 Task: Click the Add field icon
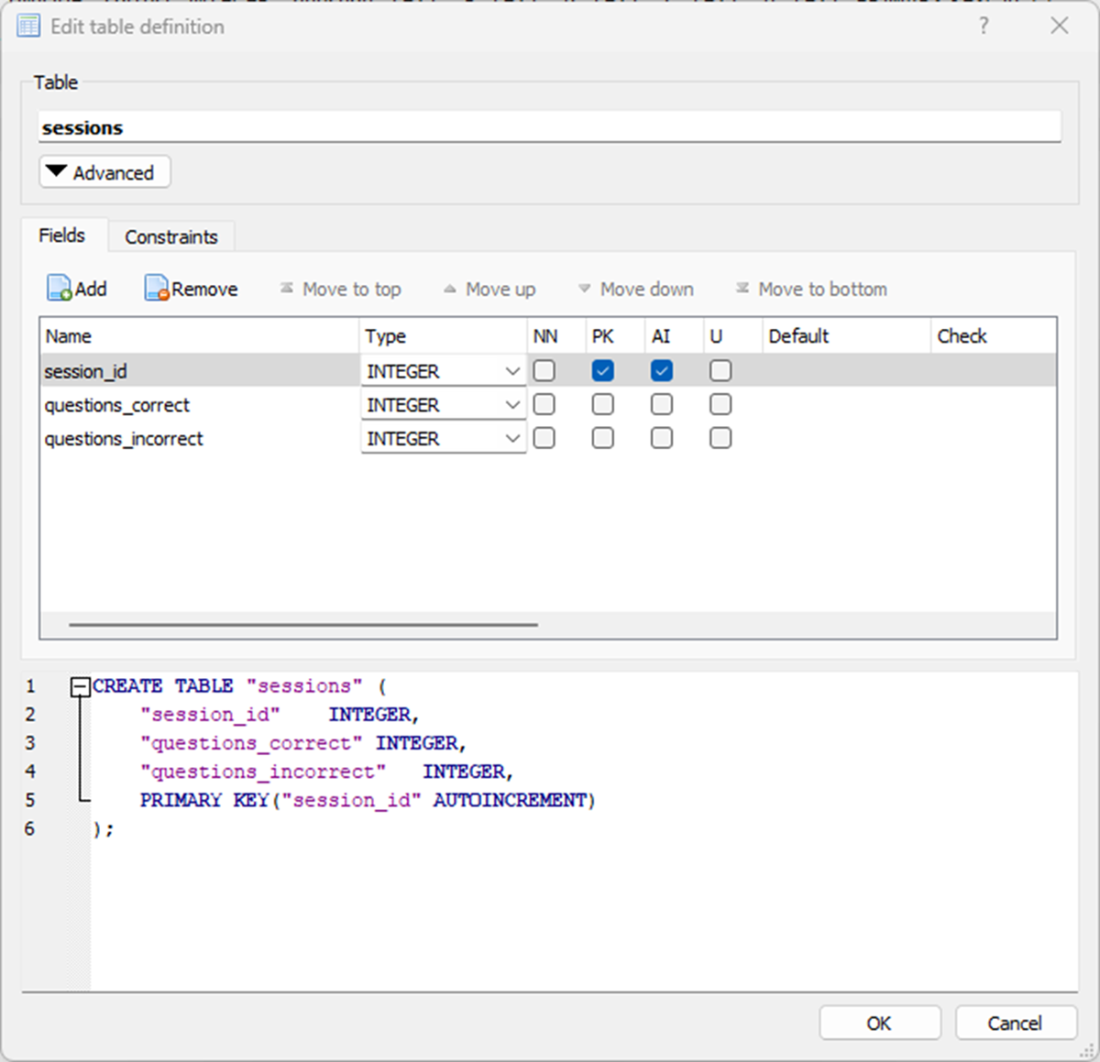click(x=60, y=288)
